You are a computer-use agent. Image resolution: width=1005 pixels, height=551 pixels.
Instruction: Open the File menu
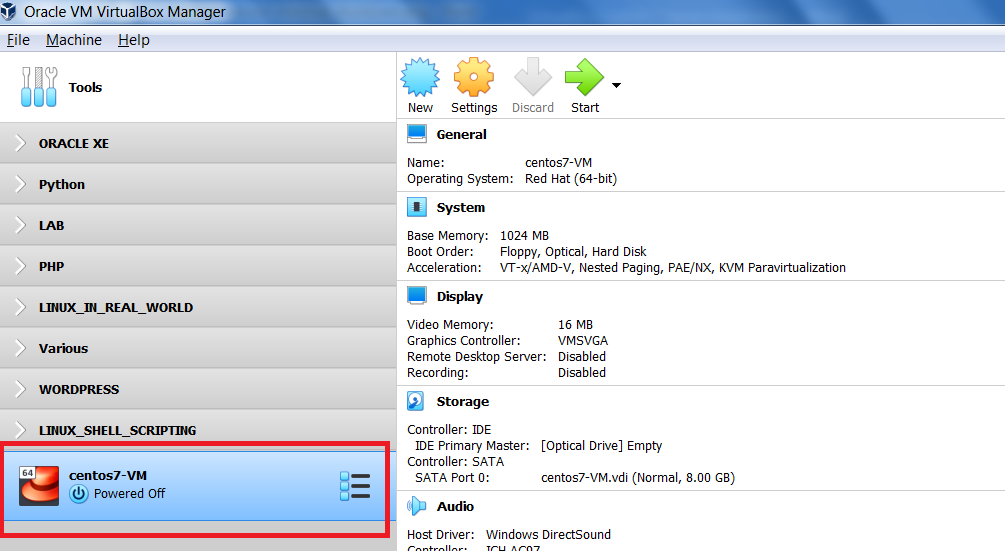tap(18, 40)
